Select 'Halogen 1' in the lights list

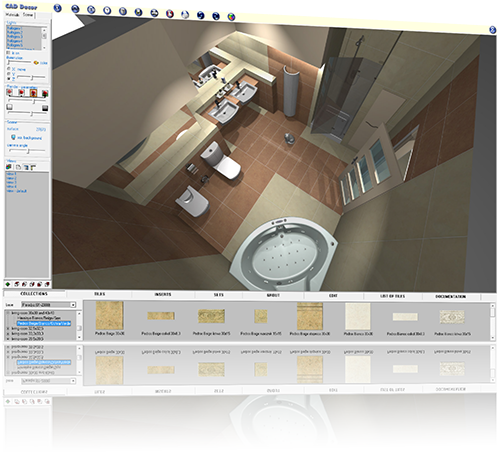15,29
